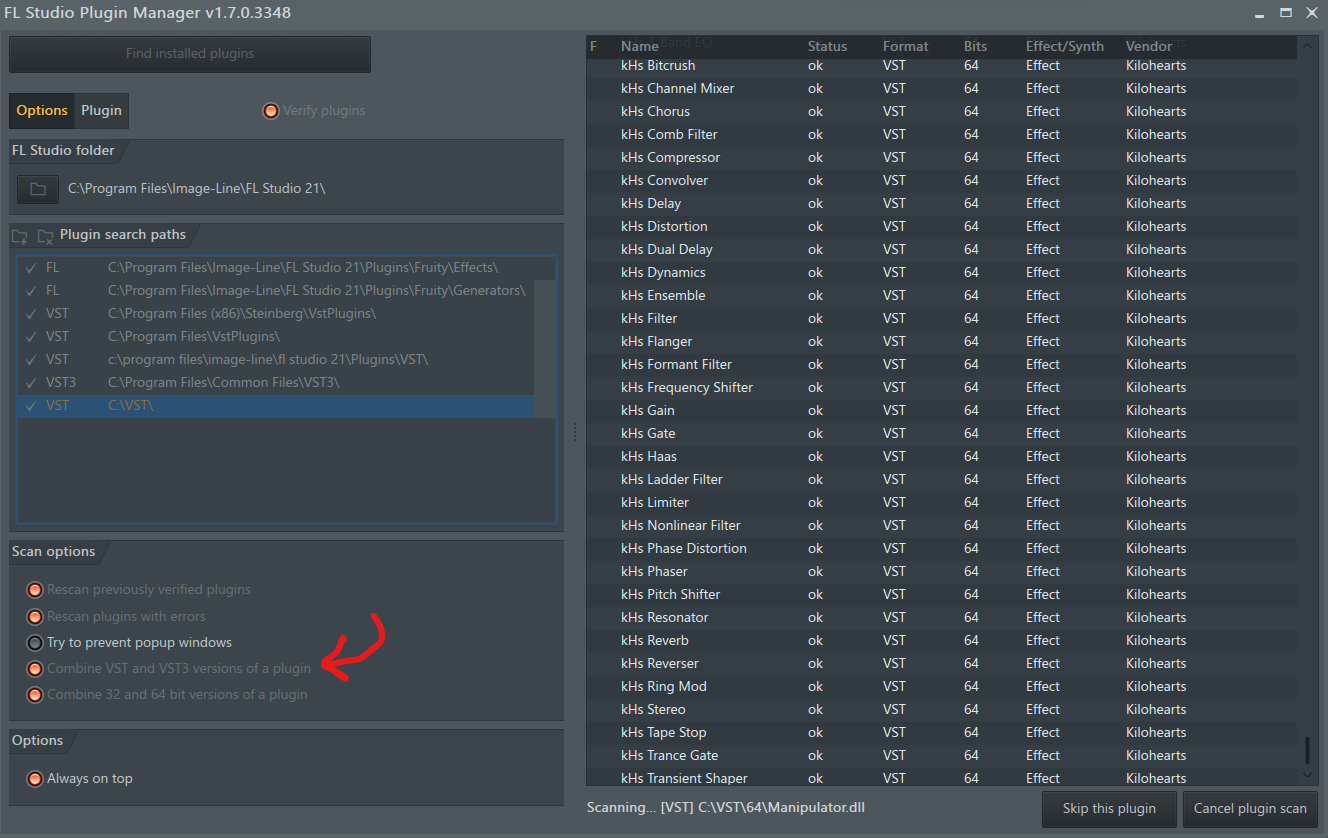1328x838 pixels.
Task: Enable the Verify plugins option
Action: pos(270,111)
